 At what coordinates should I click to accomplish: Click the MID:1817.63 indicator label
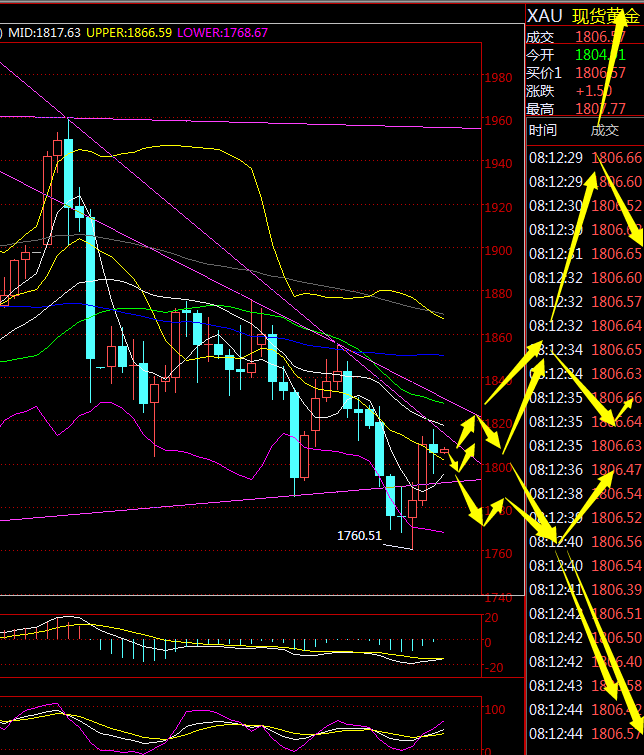click(43, 33)
